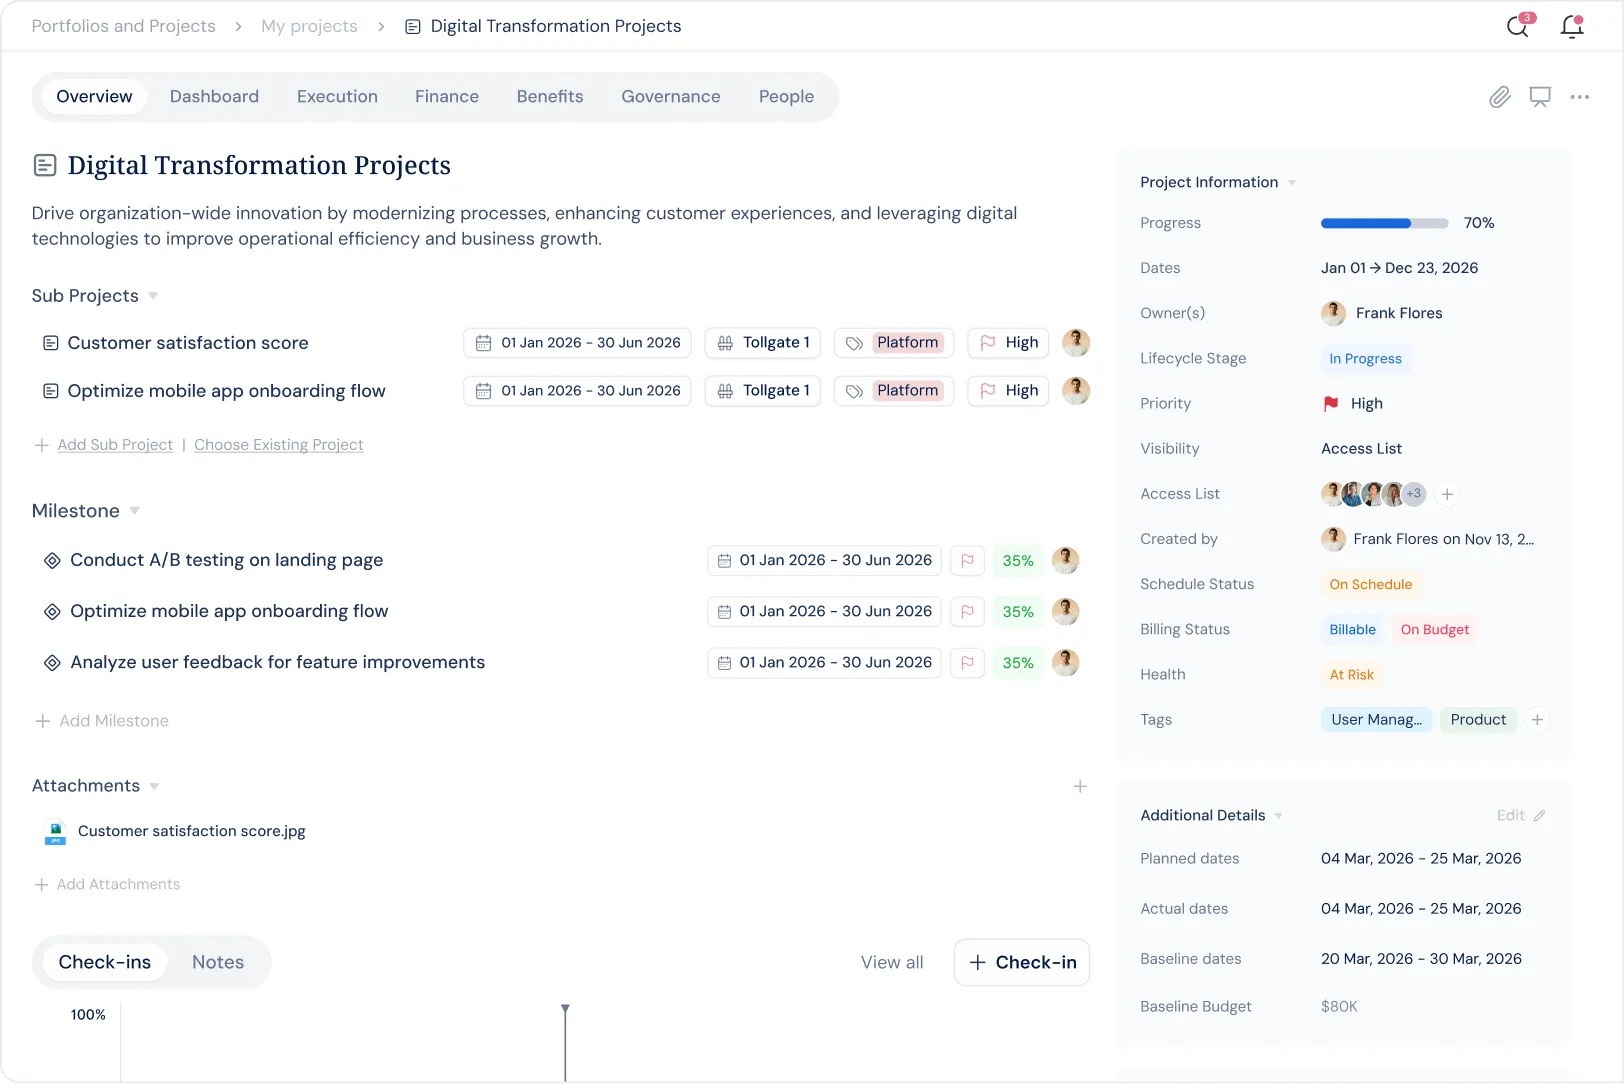
Task: Click project icon beside Digital Transformation Projects title
Action: click(45, 165)
